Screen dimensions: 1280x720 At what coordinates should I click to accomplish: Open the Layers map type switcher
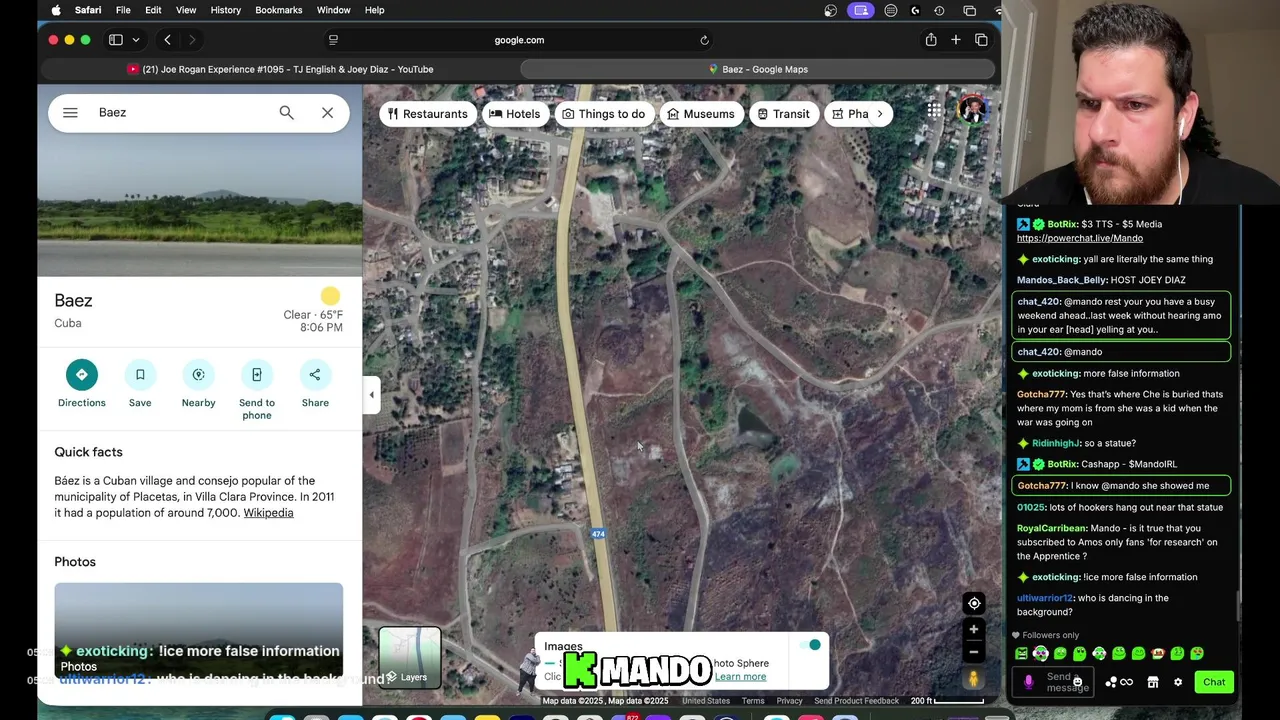[410, 658]
